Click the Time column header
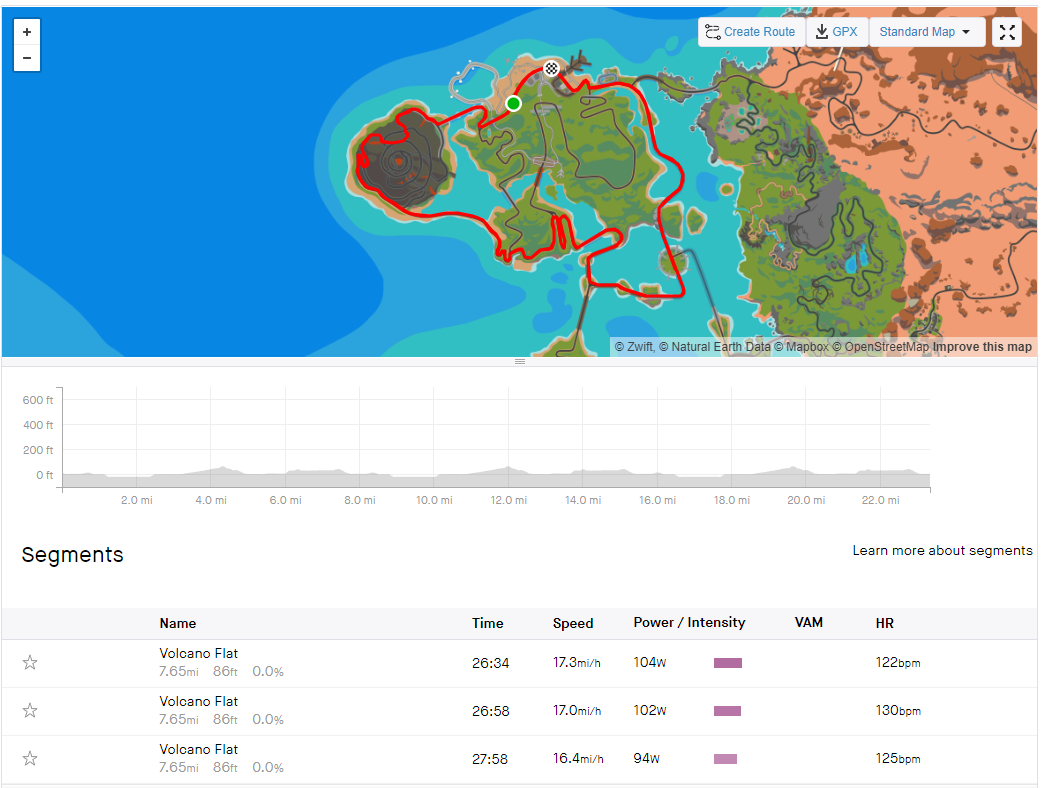This screenshot has width=1042, height=788. [487, 623]
